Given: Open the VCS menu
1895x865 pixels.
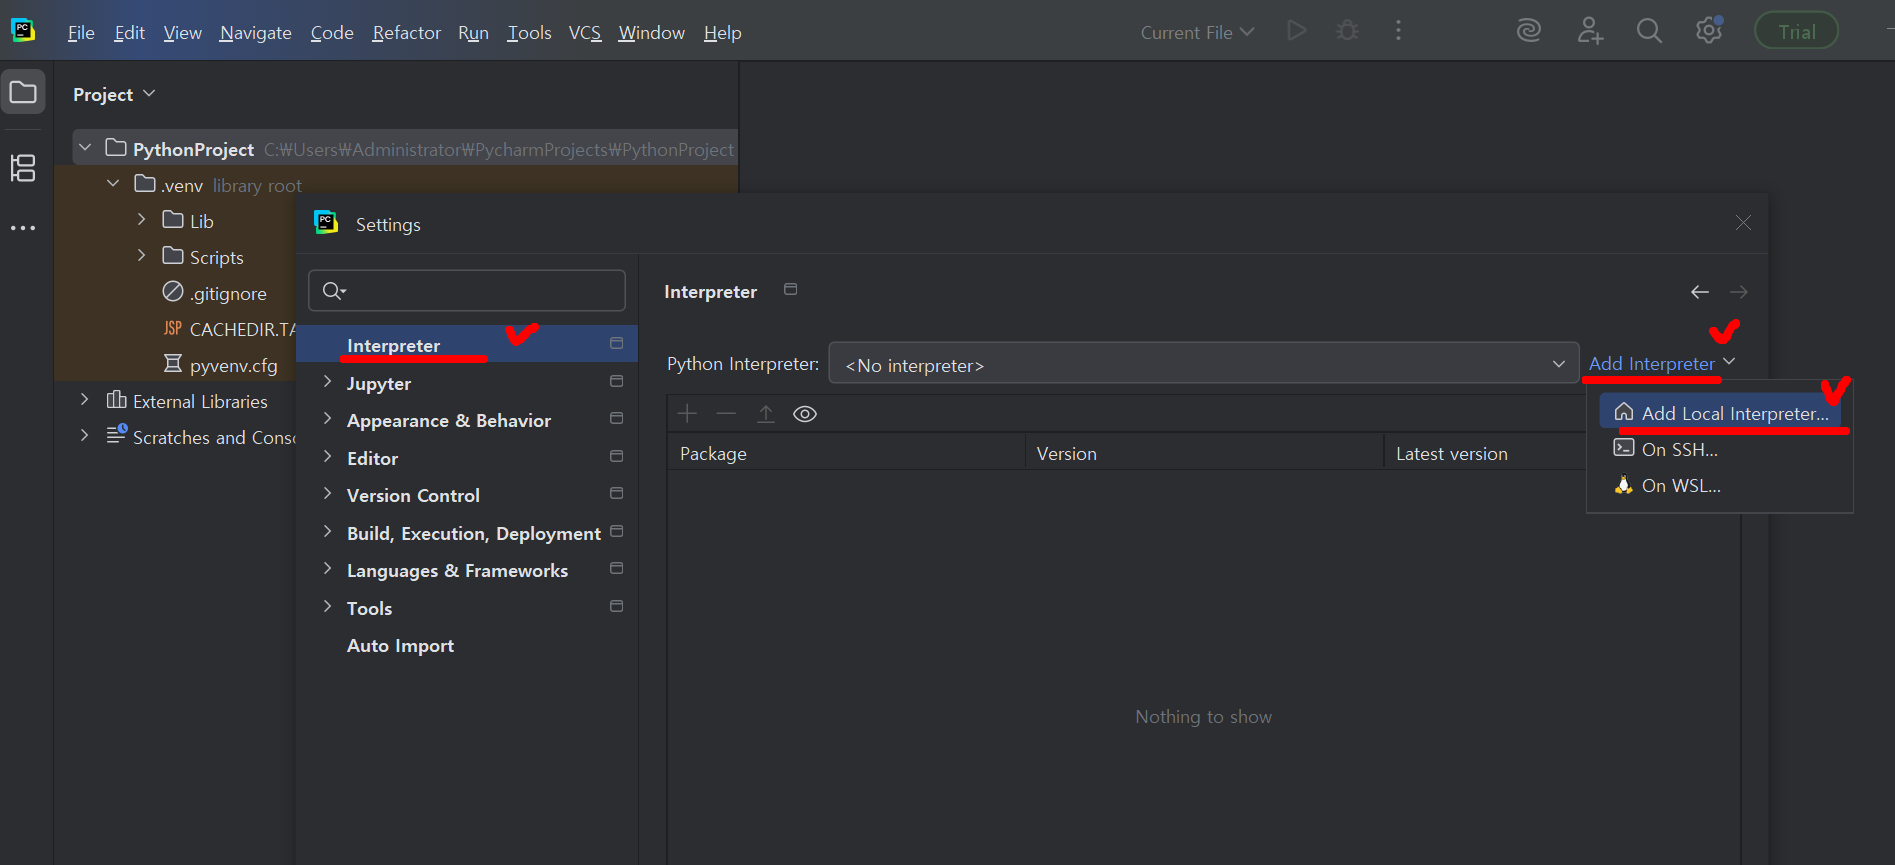Looking at the screenshot, I should (585, 32).
